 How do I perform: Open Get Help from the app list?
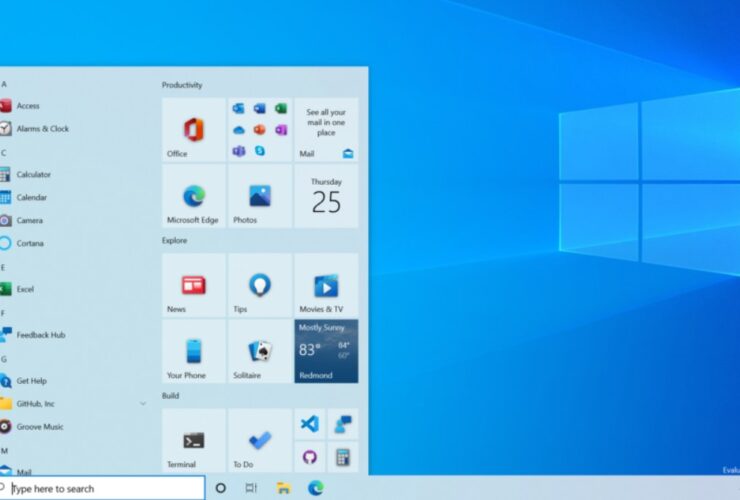[76, 381]
